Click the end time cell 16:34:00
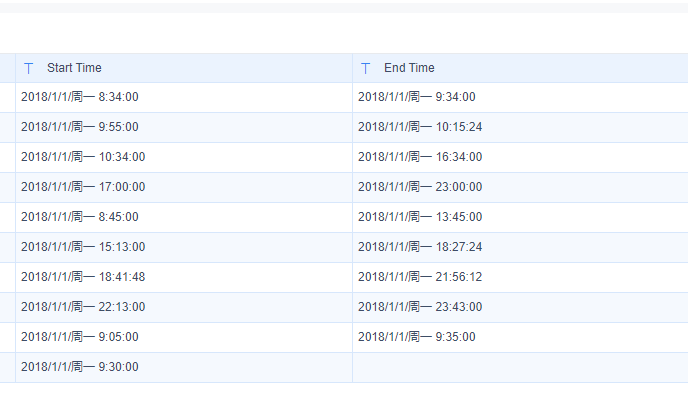The image size is (688, 401). point(420,157)
